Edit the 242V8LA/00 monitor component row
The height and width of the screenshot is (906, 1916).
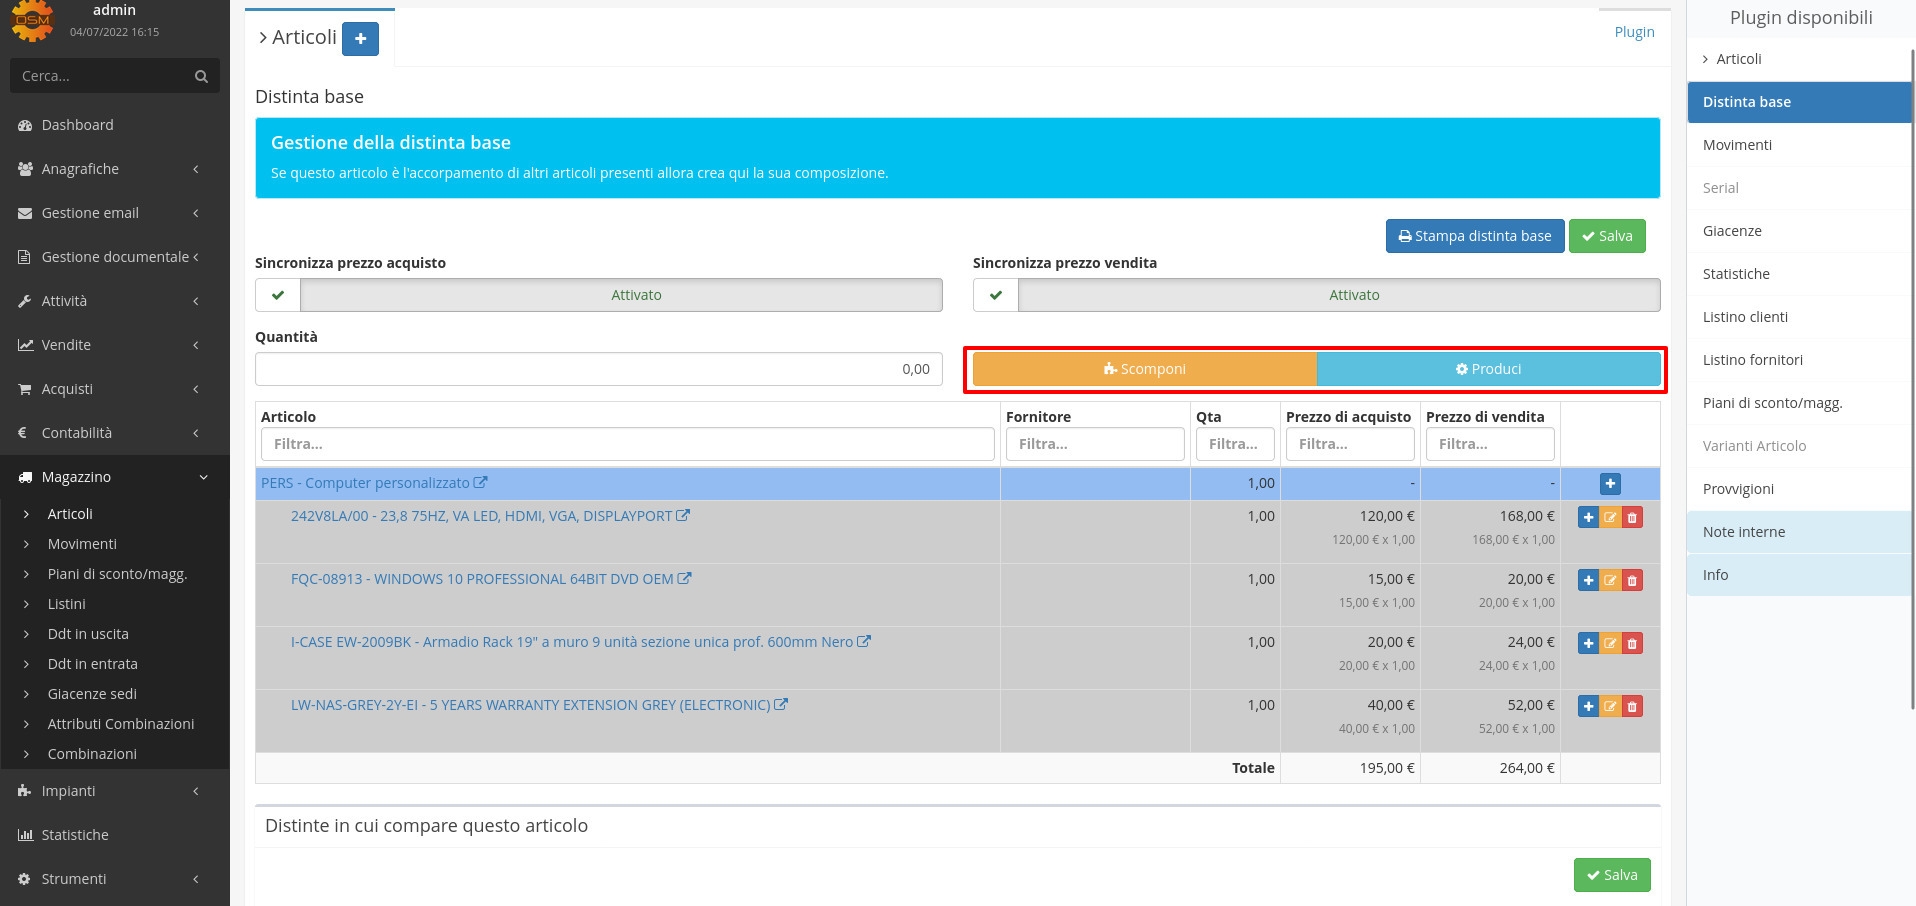(x=1610, y=517)
